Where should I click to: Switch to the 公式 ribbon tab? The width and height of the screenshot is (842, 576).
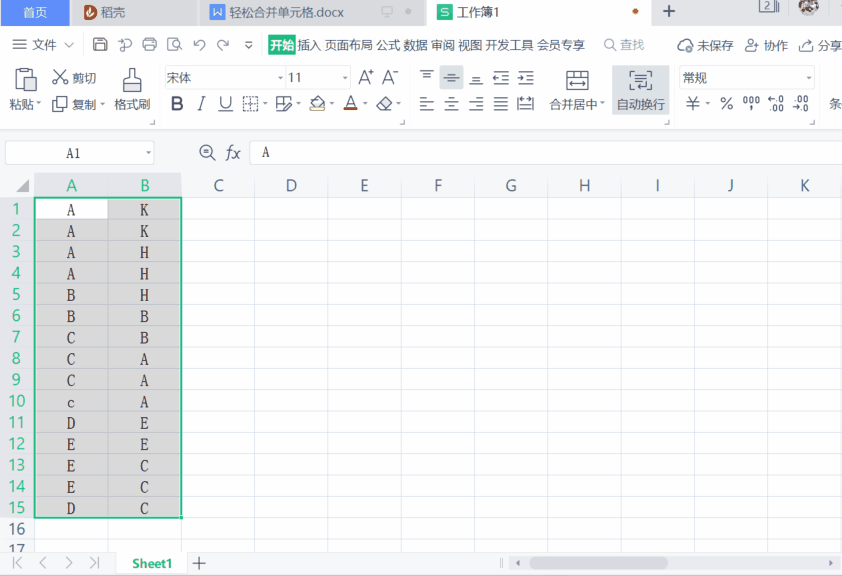[x=388, y=45]
